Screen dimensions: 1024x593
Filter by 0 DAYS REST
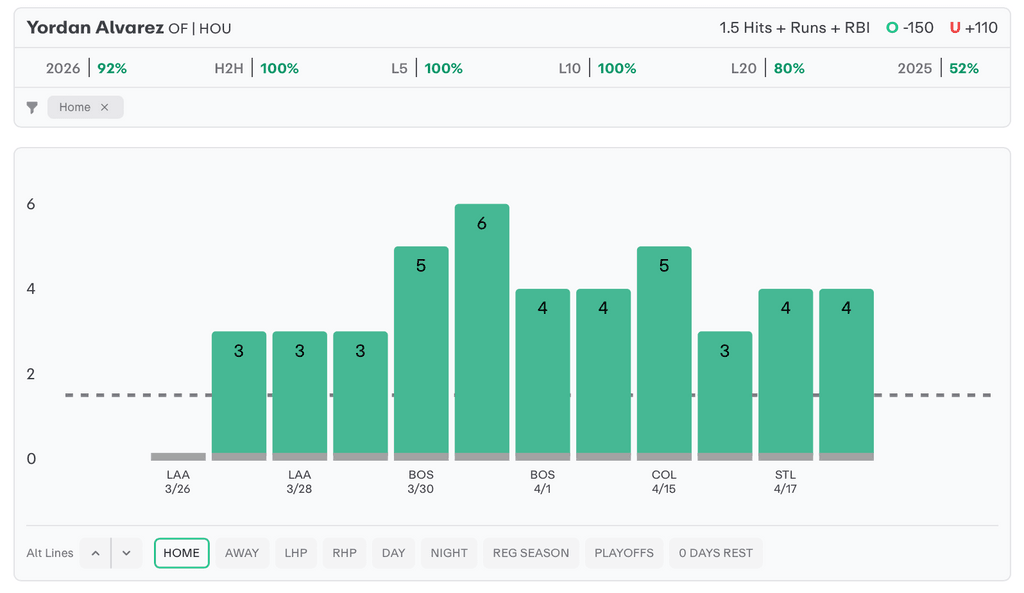[x=715, y=553]
